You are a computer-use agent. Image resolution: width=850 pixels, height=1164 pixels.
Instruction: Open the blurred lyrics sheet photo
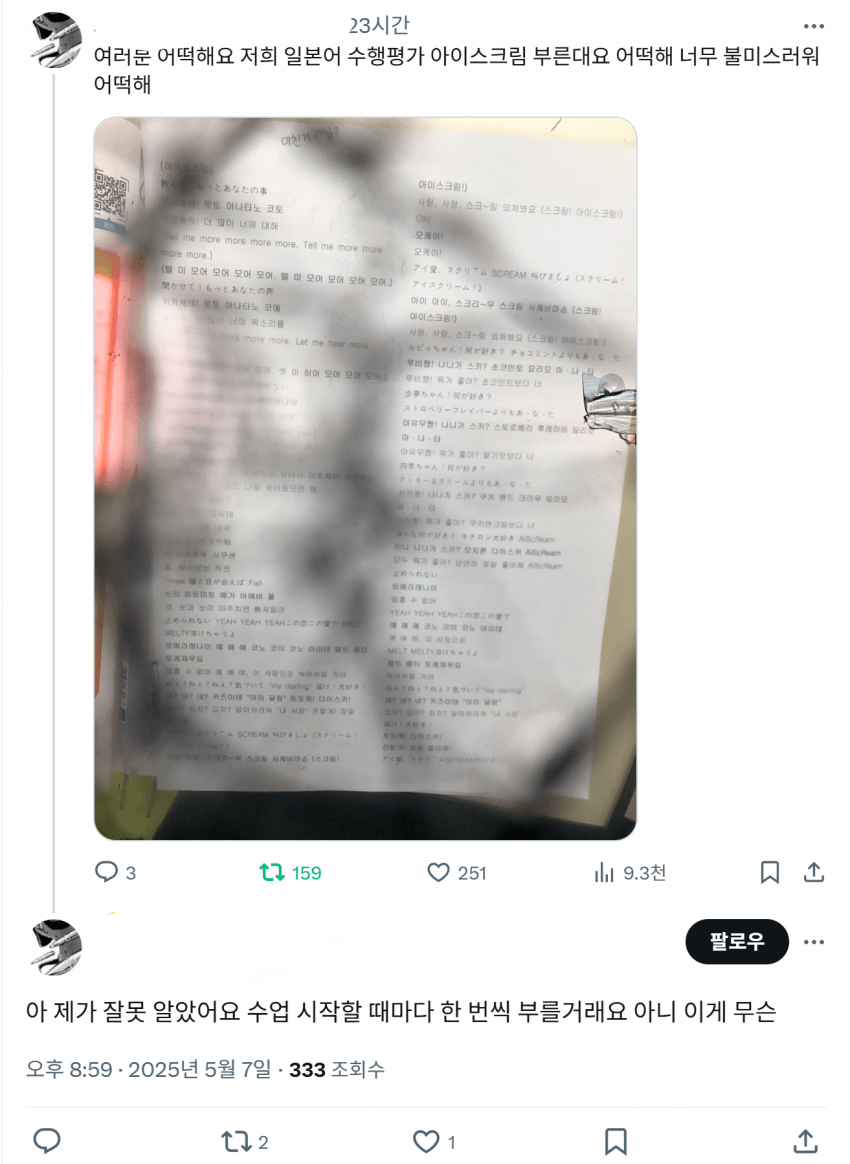click(x=365, y=478)
